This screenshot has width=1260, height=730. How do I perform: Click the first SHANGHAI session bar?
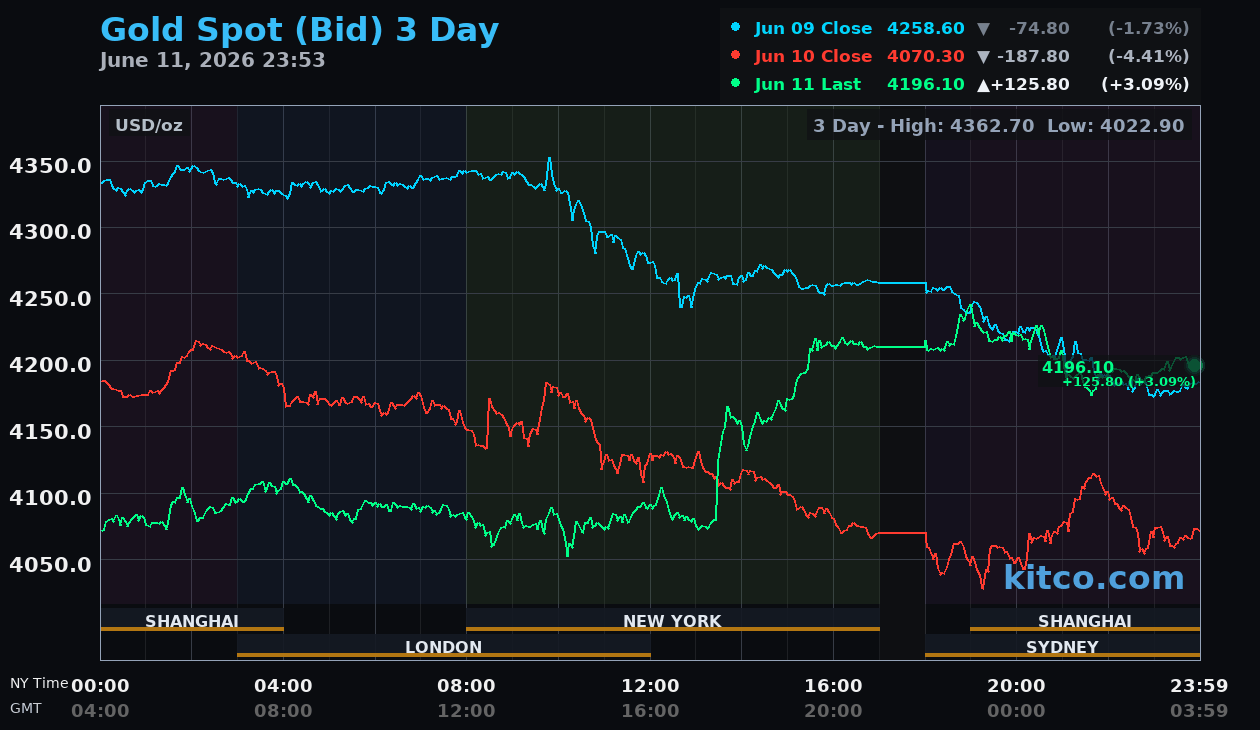coord(192,621)
